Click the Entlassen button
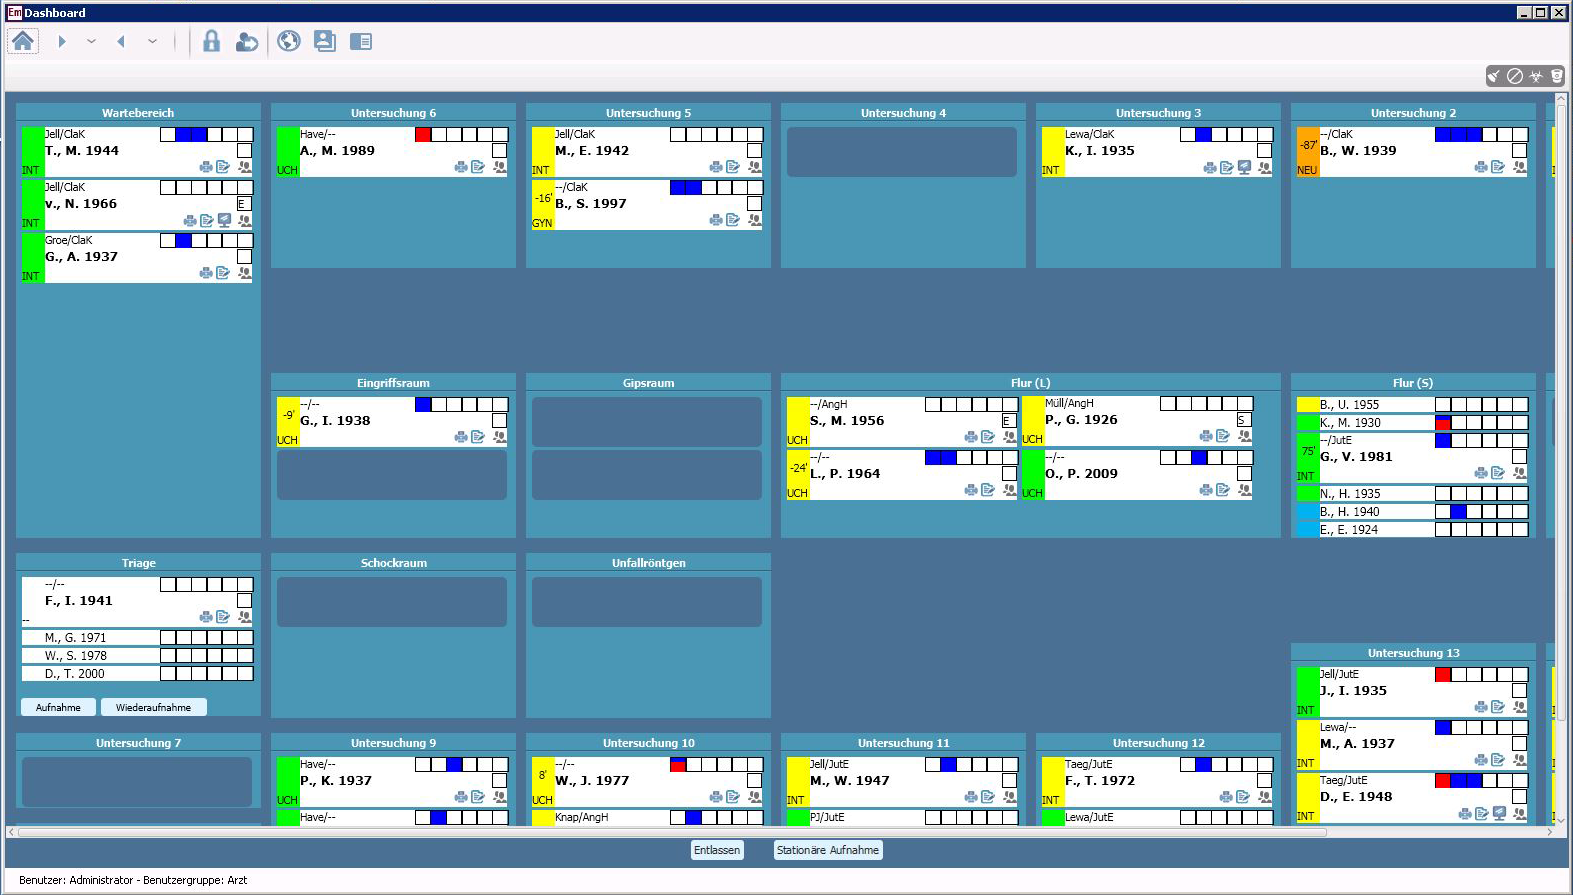The height and width of the screenshot is (895, 1573). tap(717, 850)
